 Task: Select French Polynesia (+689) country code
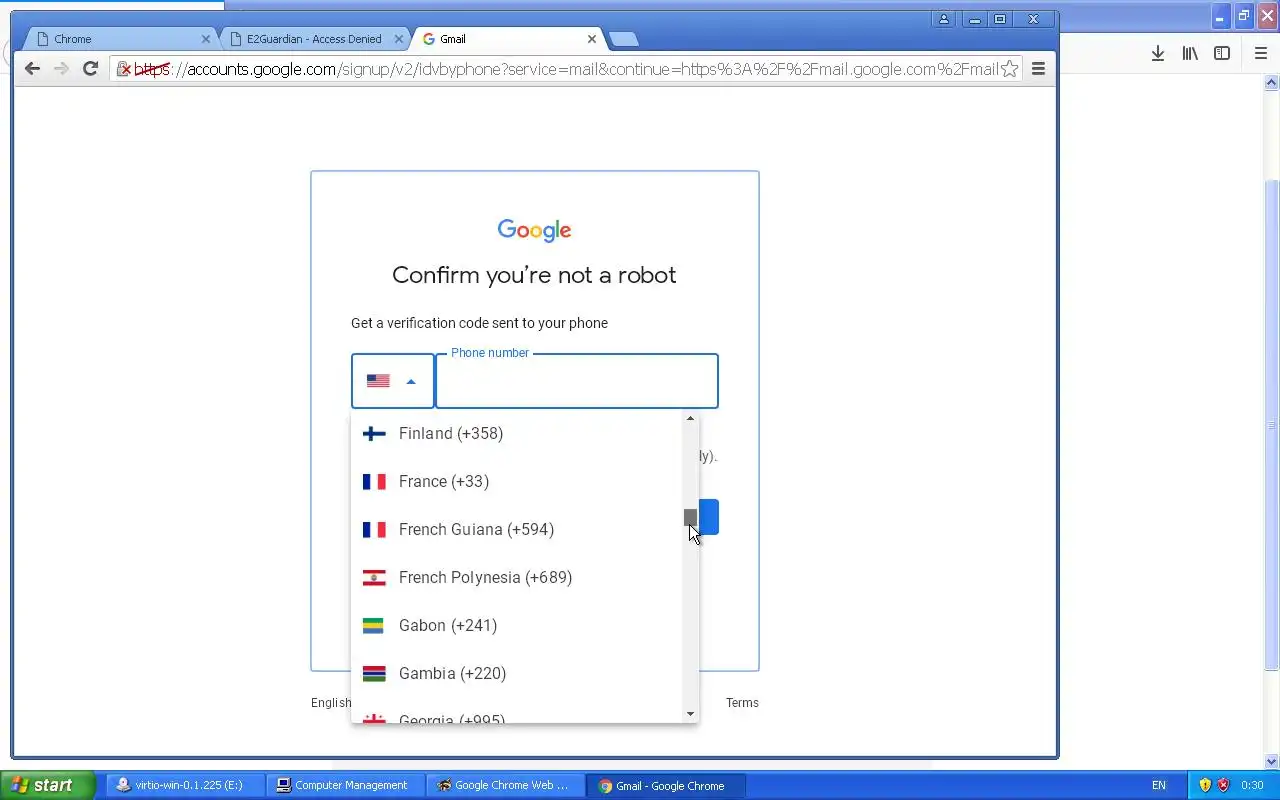[x=517, y=577]
